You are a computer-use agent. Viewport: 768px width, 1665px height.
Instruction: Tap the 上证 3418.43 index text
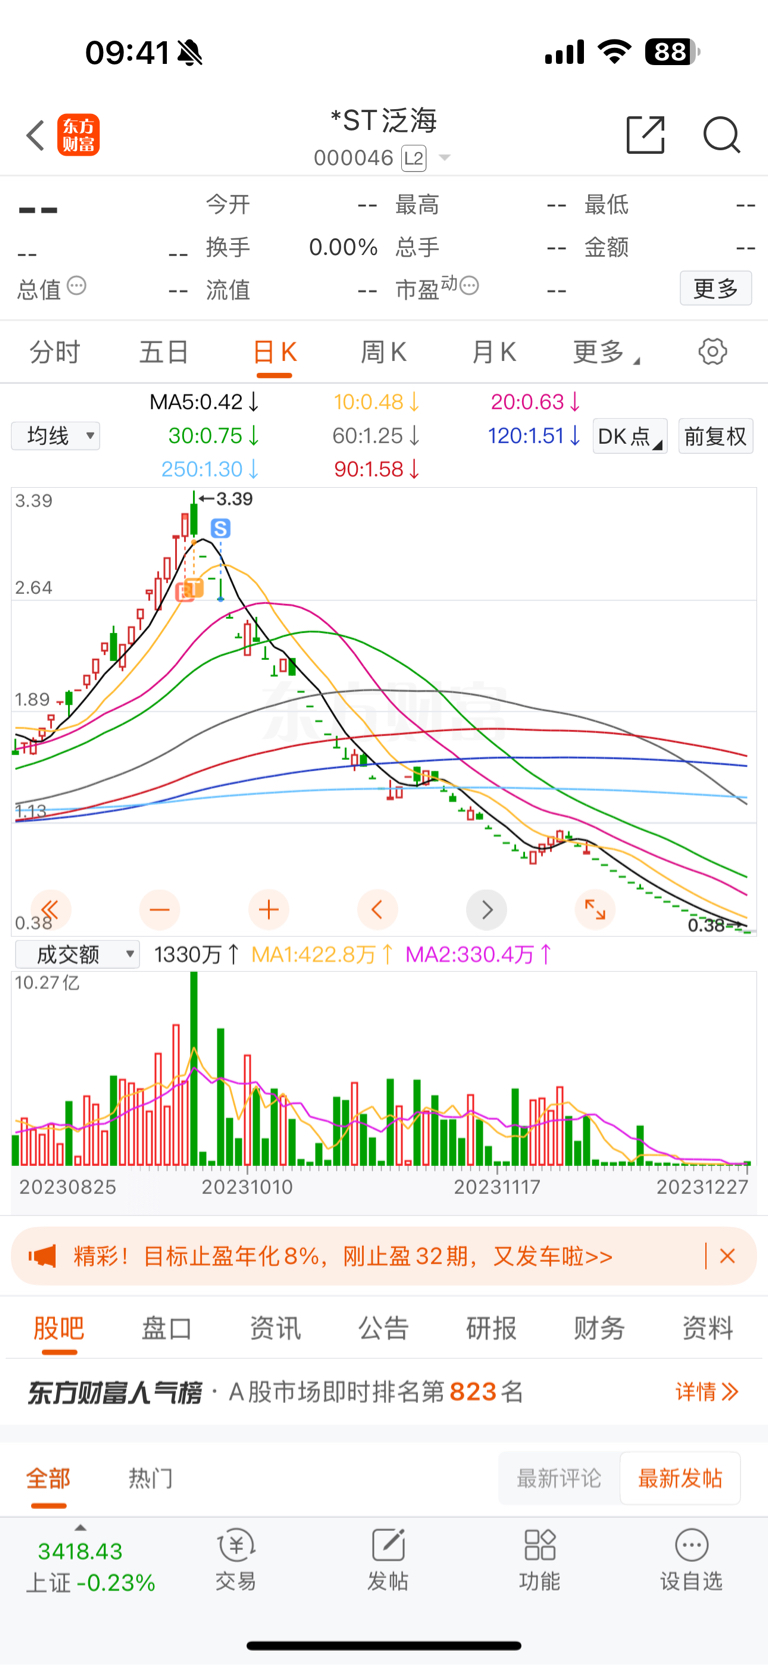pos(90,1567)
